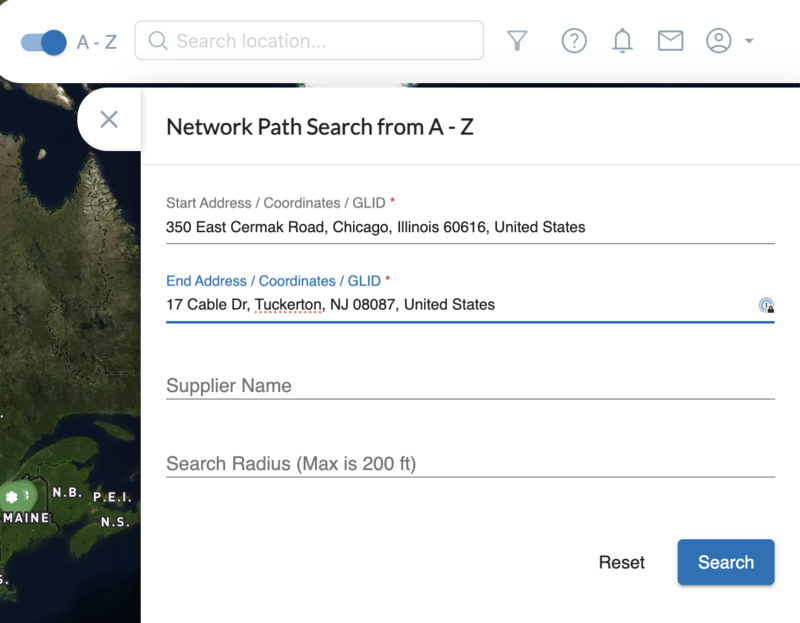This screenshot has width=800, height=623.
Task: Close the Network Path Search panel
Action: coord(110,118)
